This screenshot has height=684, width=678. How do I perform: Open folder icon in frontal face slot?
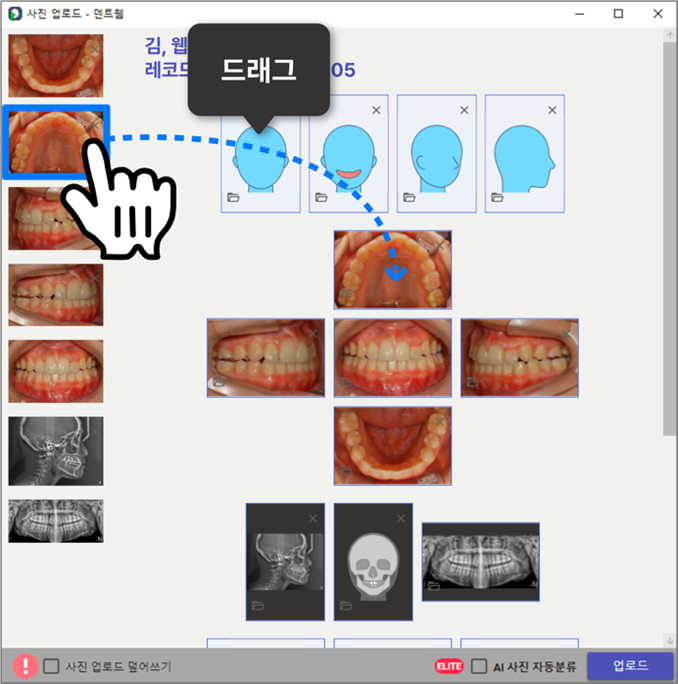(234, 198)
